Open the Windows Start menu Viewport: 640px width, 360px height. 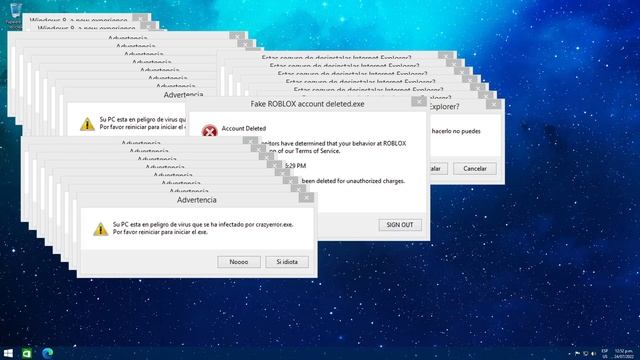coord(8,353)
